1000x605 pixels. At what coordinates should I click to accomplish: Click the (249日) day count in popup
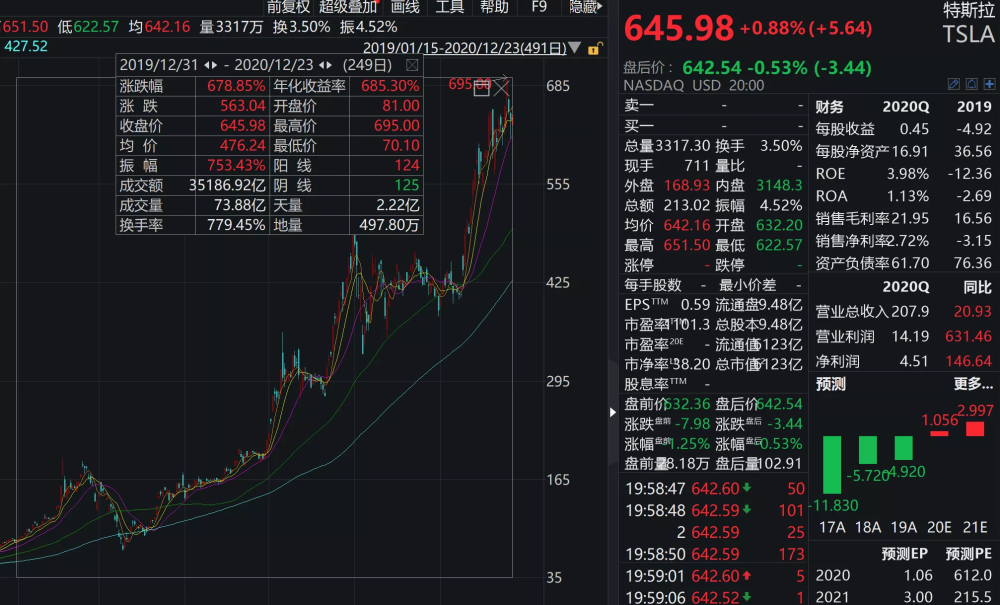367,65
